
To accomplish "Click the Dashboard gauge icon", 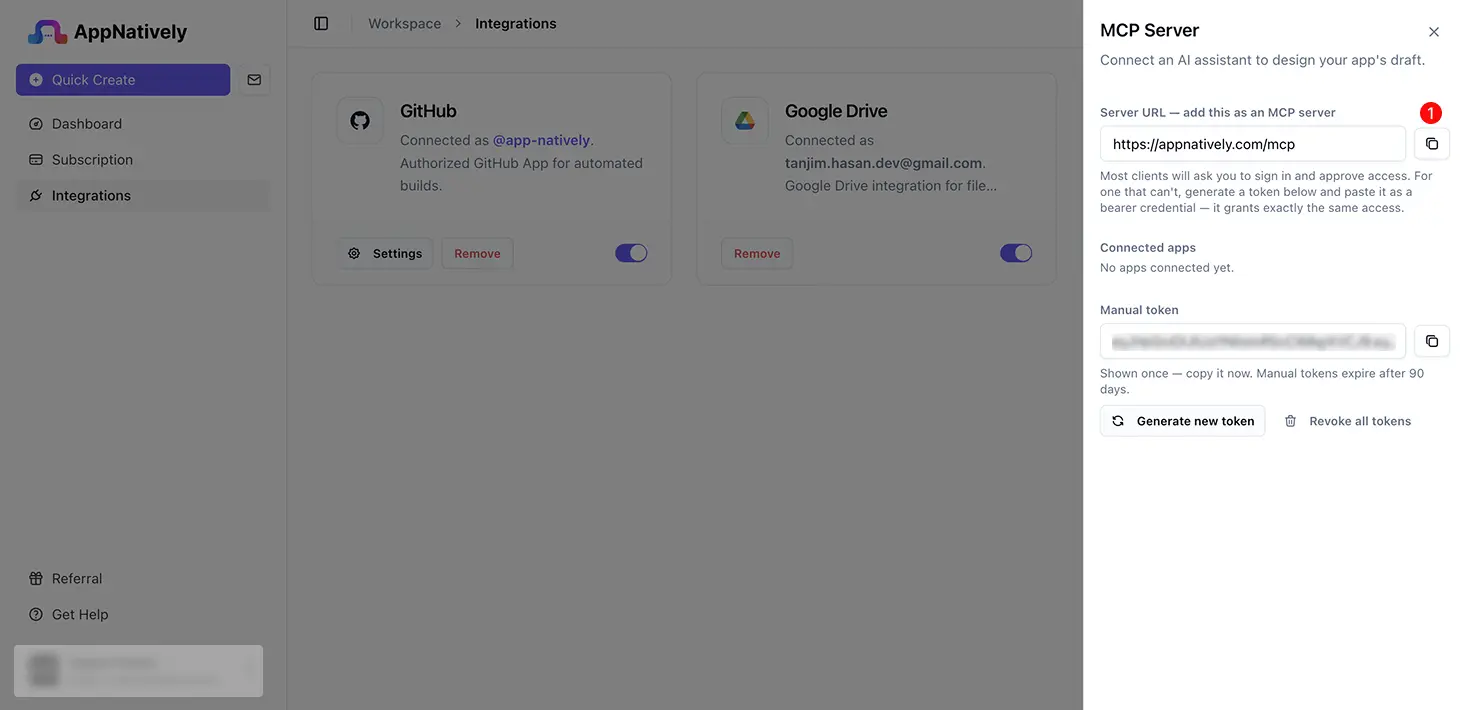I will coord(36,124).
